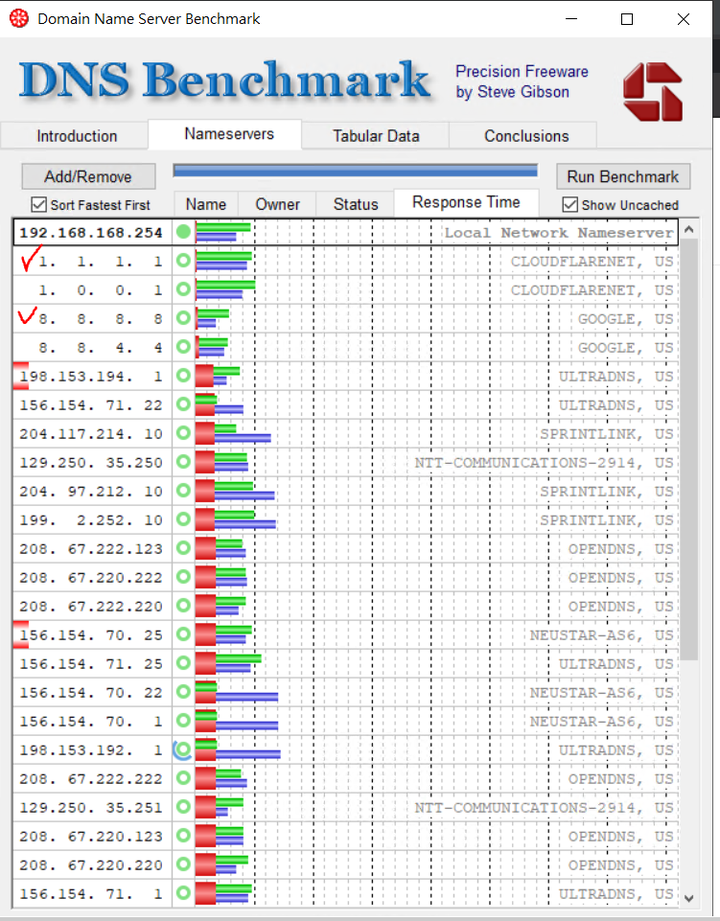Click status circle for 156.154.71.25
Image resolution: width=720 pixels, height=921 pixels.
(183, 663)
